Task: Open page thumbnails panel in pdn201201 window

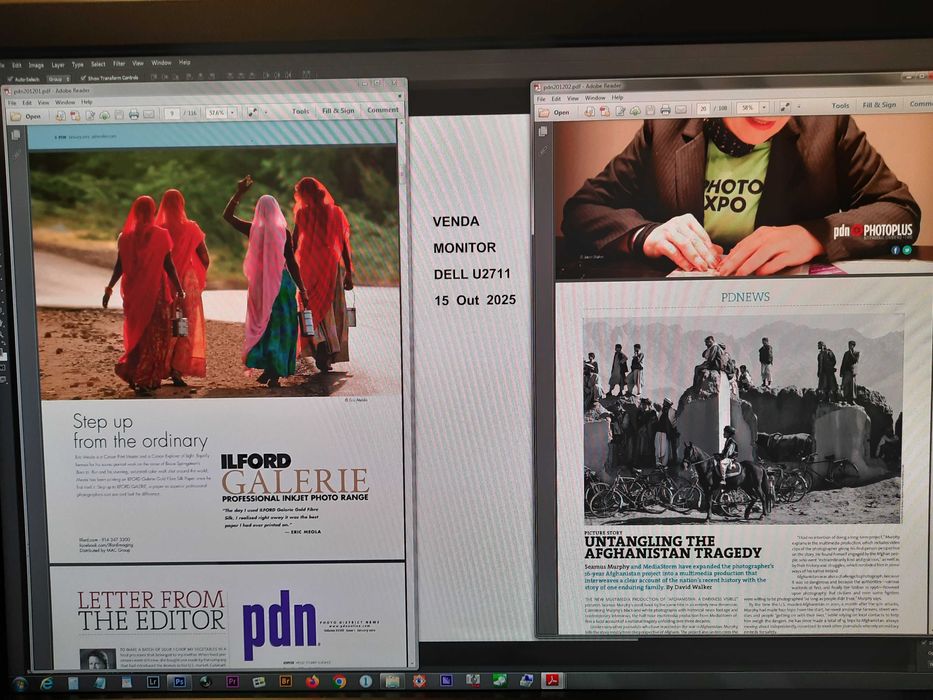Action: (x=15, y=135)
